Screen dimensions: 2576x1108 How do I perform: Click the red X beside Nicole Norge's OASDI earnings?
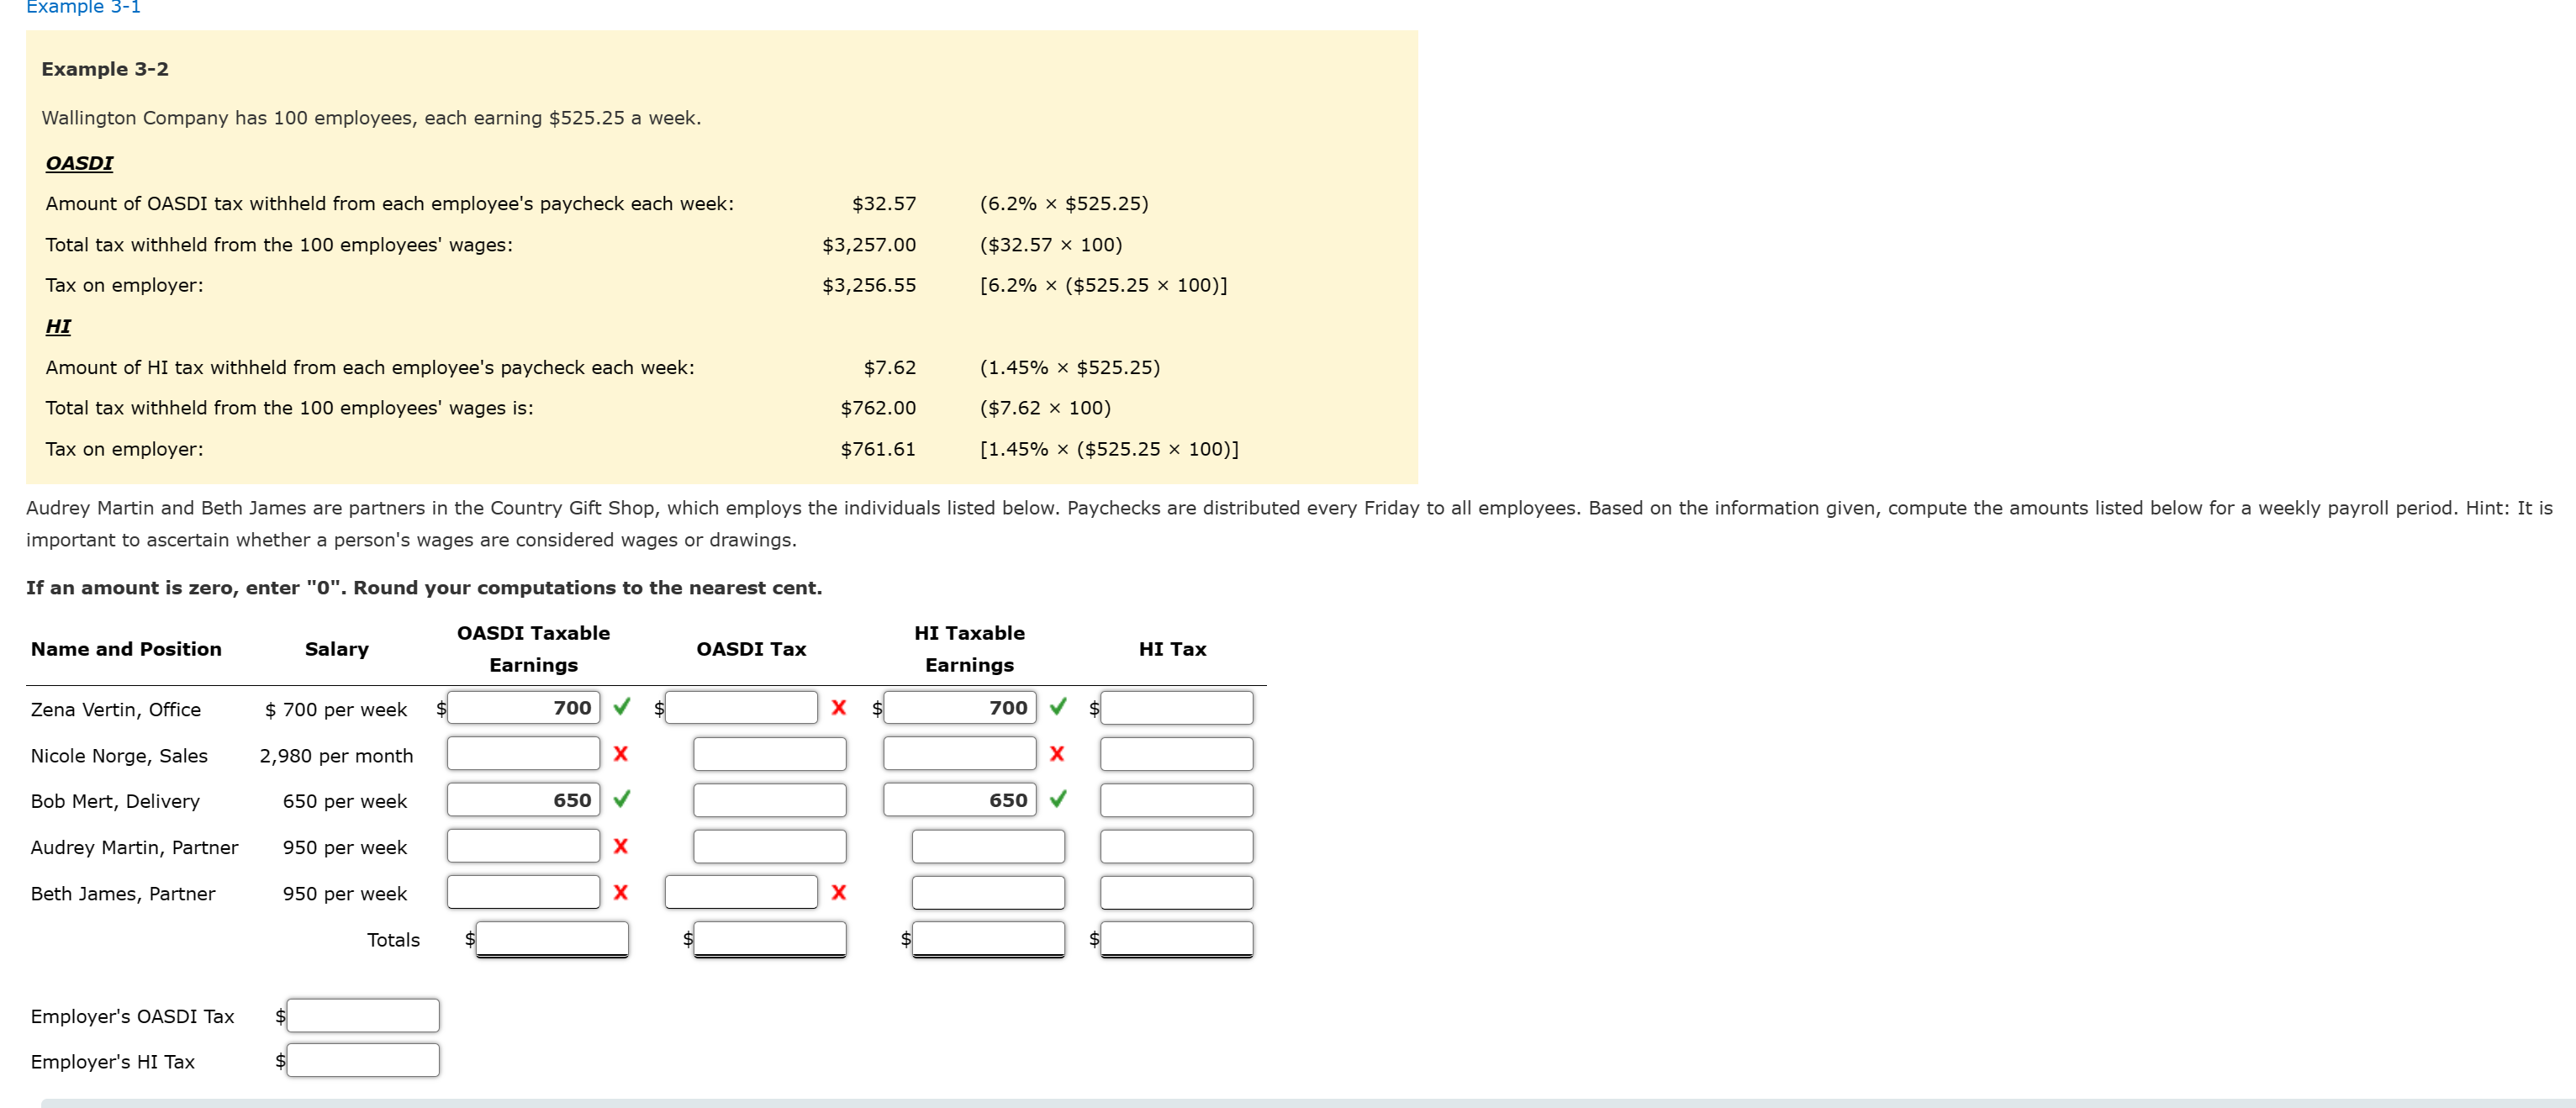(x=622, y=754)
